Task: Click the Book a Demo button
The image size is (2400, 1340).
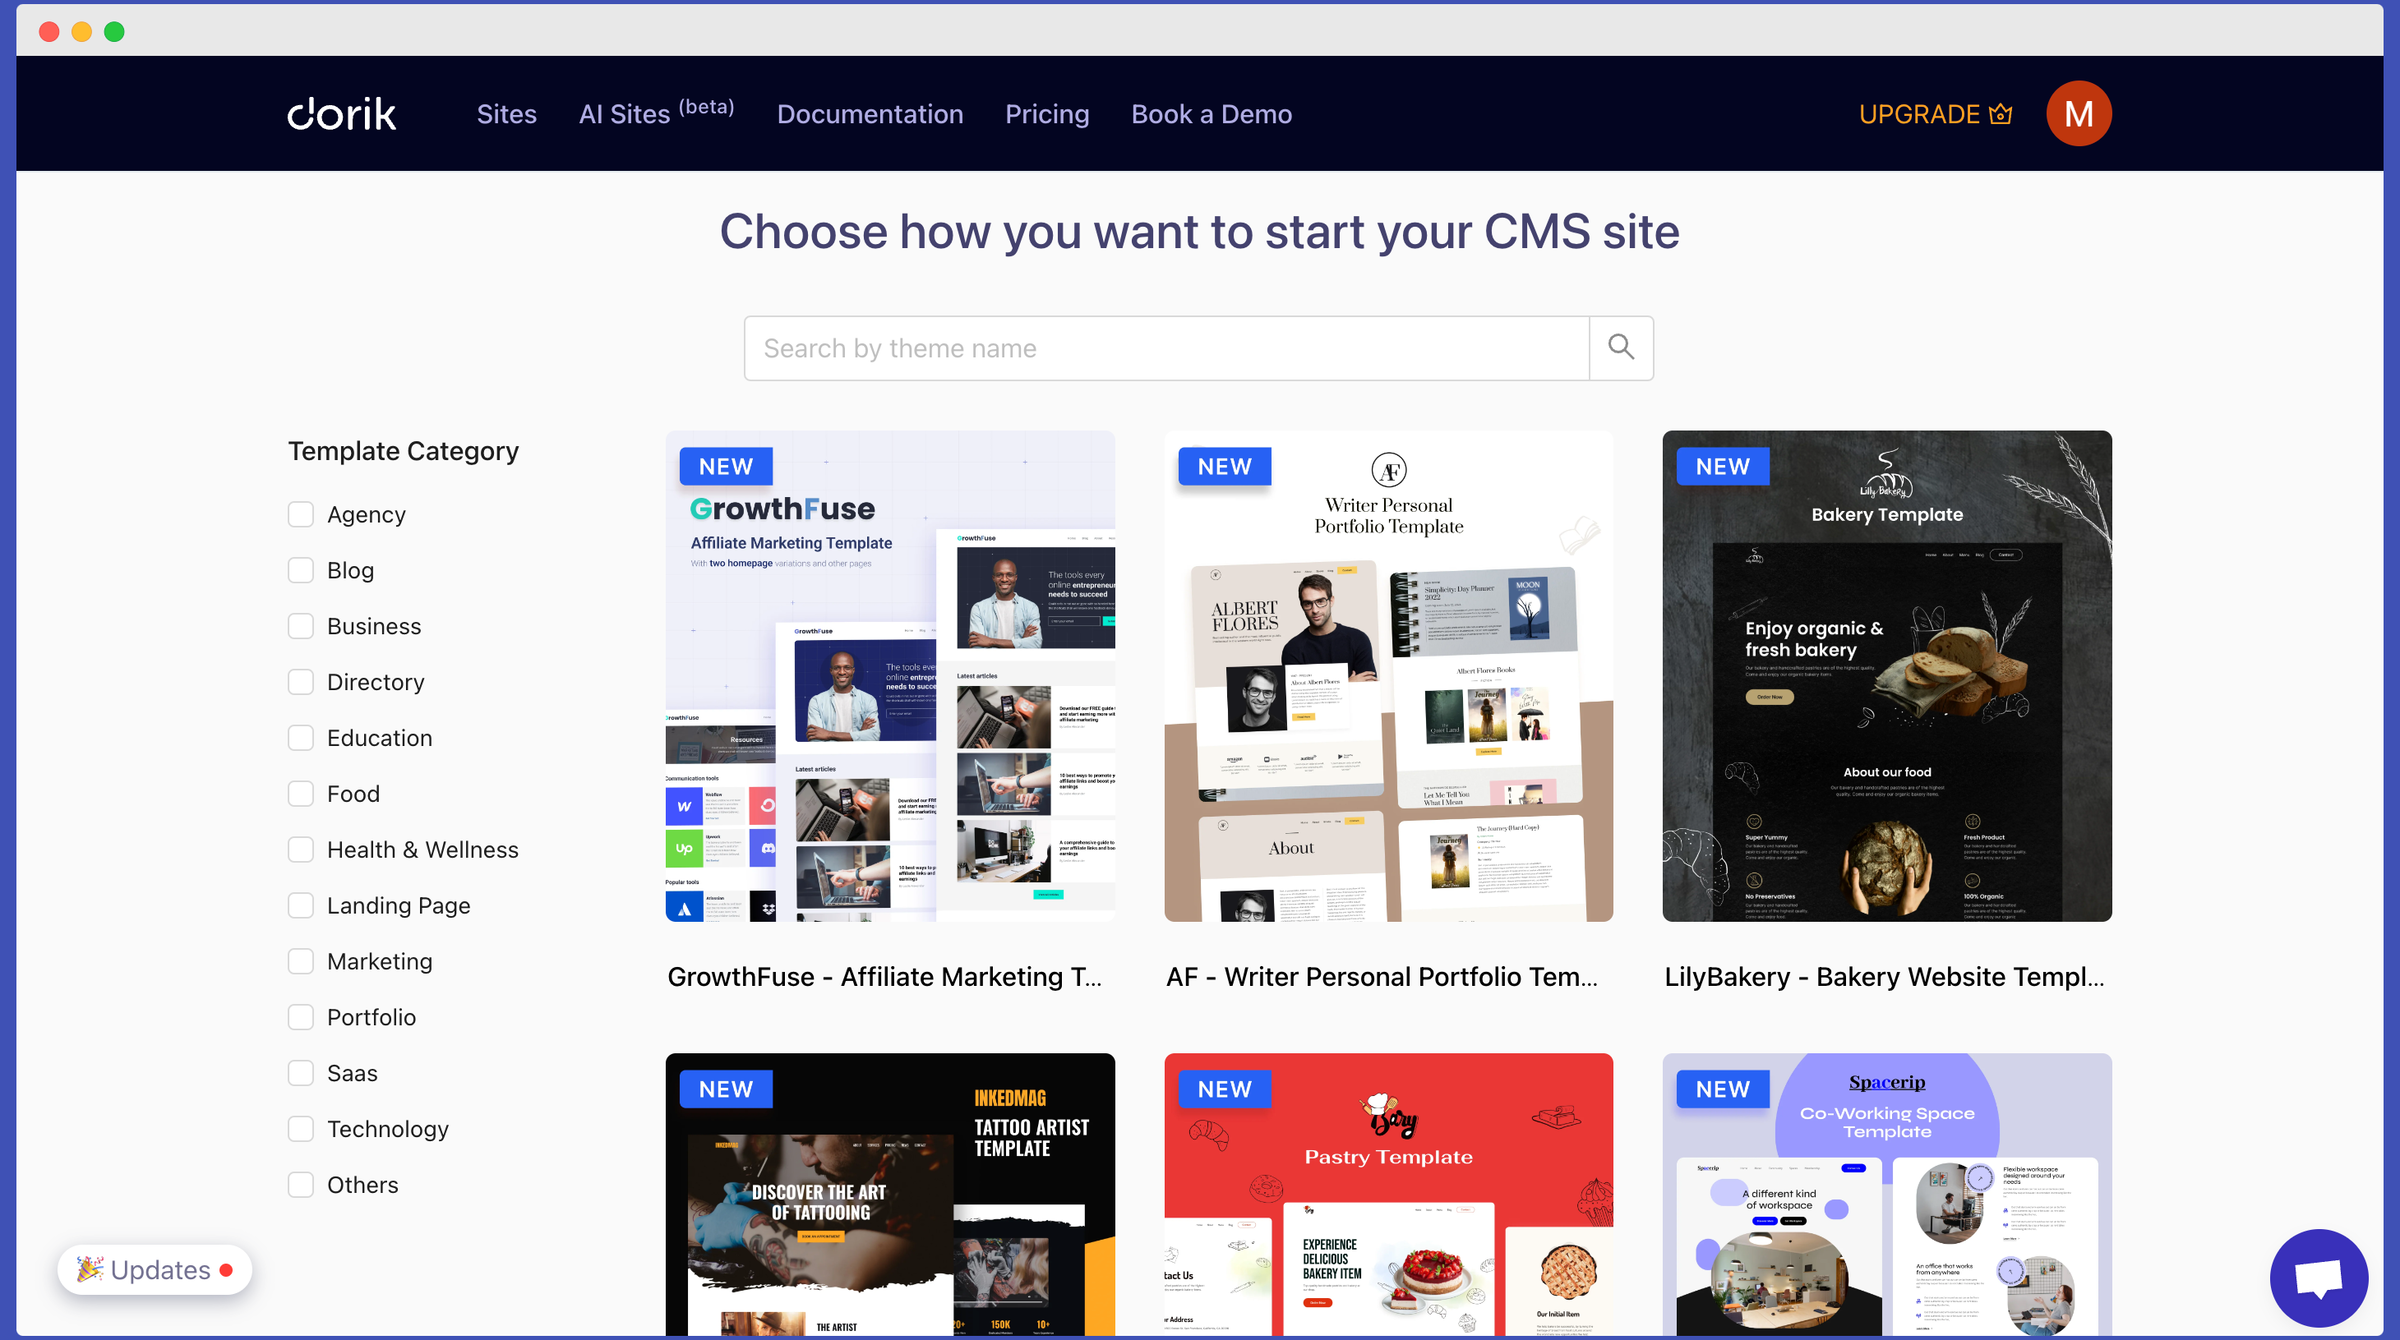Action: pos(1210,114)
